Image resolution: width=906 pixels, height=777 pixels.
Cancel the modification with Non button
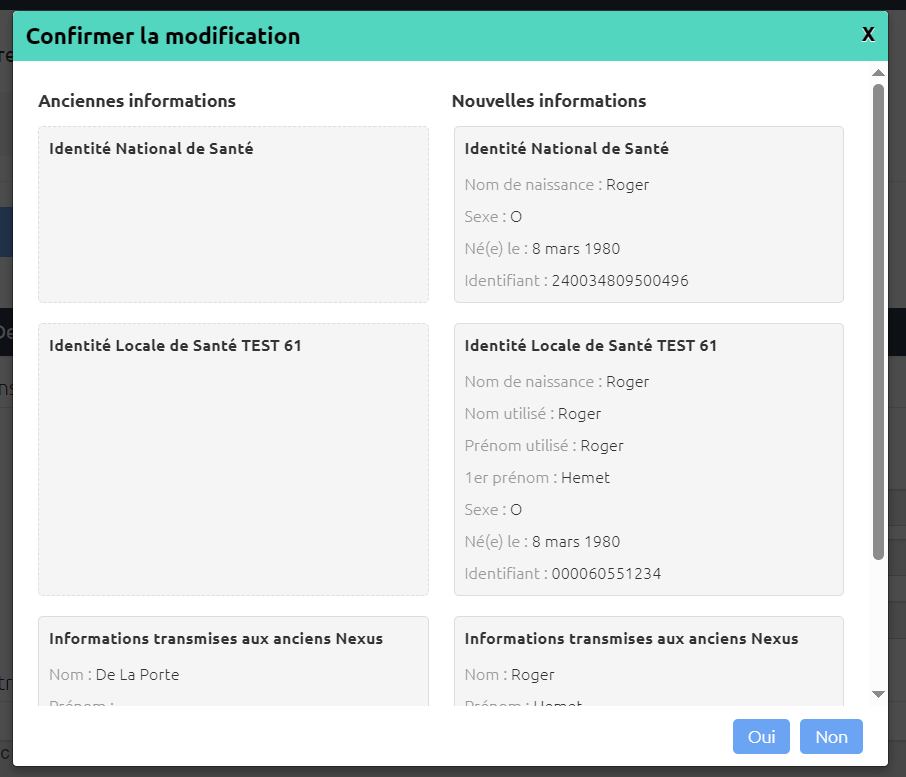pyautogui.click(x=831, y=737)
